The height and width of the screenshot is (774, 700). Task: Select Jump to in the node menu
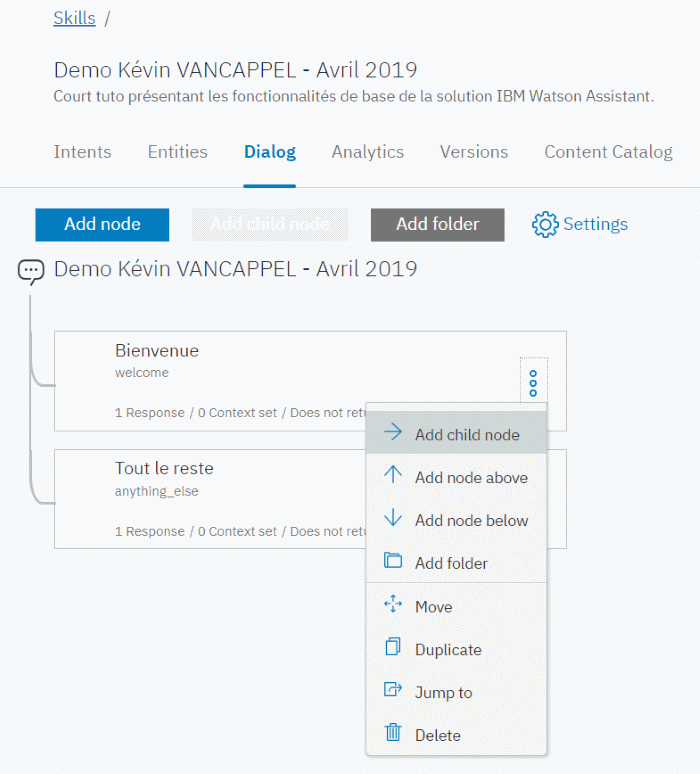[x=456, y=692]
